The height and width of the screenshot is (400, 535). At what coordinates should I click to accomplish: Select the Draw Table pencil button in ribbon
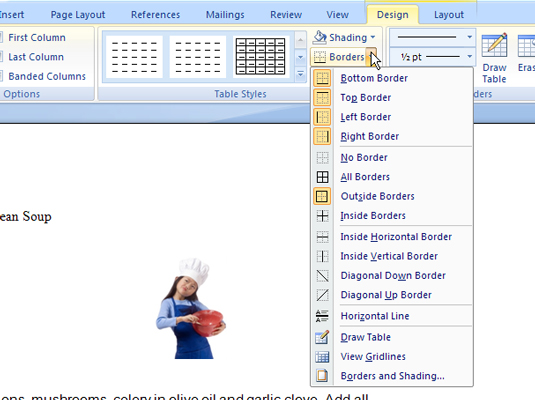click(x=494, y=58)
